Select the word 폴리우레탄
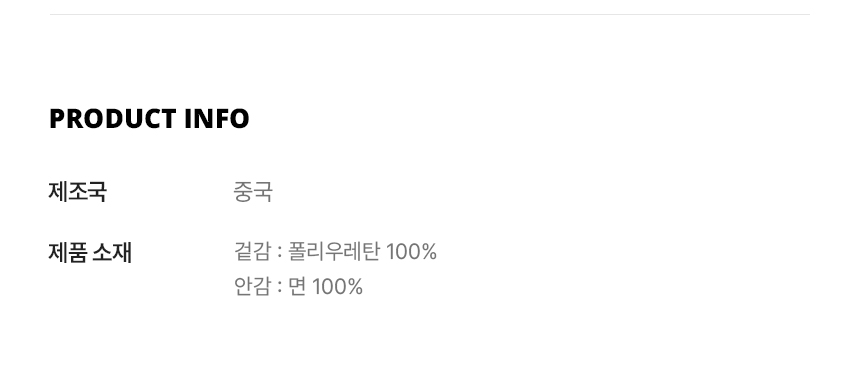This screenshot has height=380, width=860. click(x=334, y=252)
